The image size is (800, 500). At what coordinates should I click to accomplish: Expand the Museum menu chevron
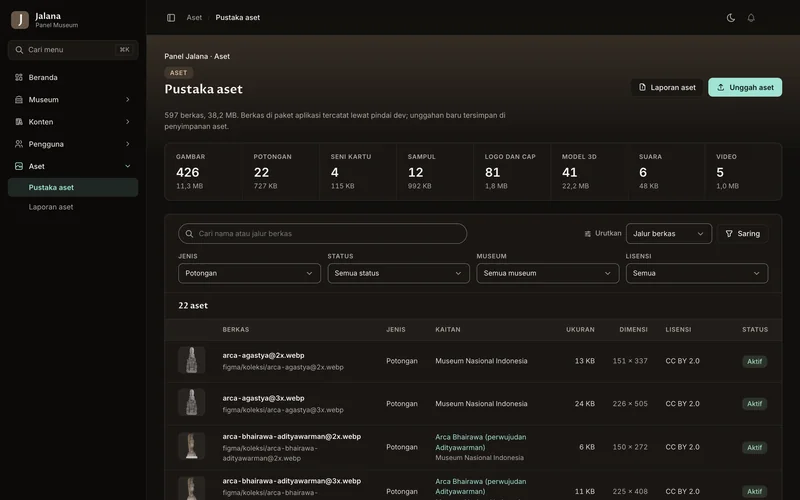pyautogui.click(x=128, y=99)
